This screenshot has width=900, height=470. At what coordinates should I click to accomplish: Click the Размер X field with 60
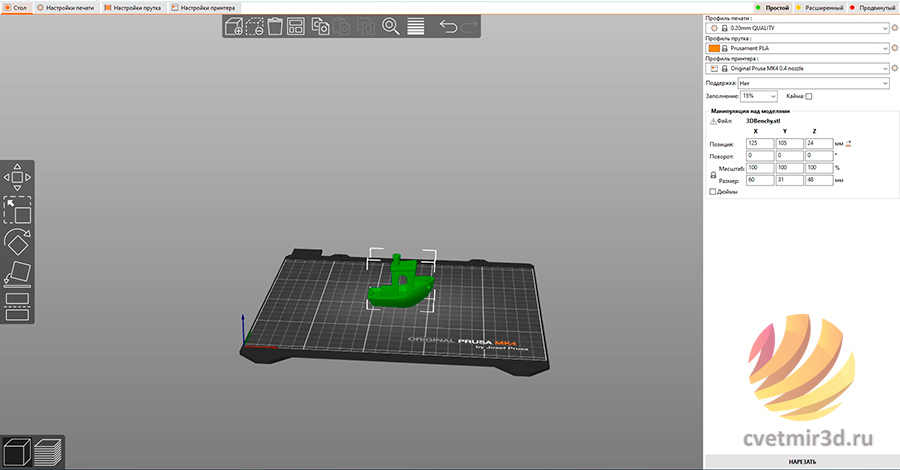(760, 180)
